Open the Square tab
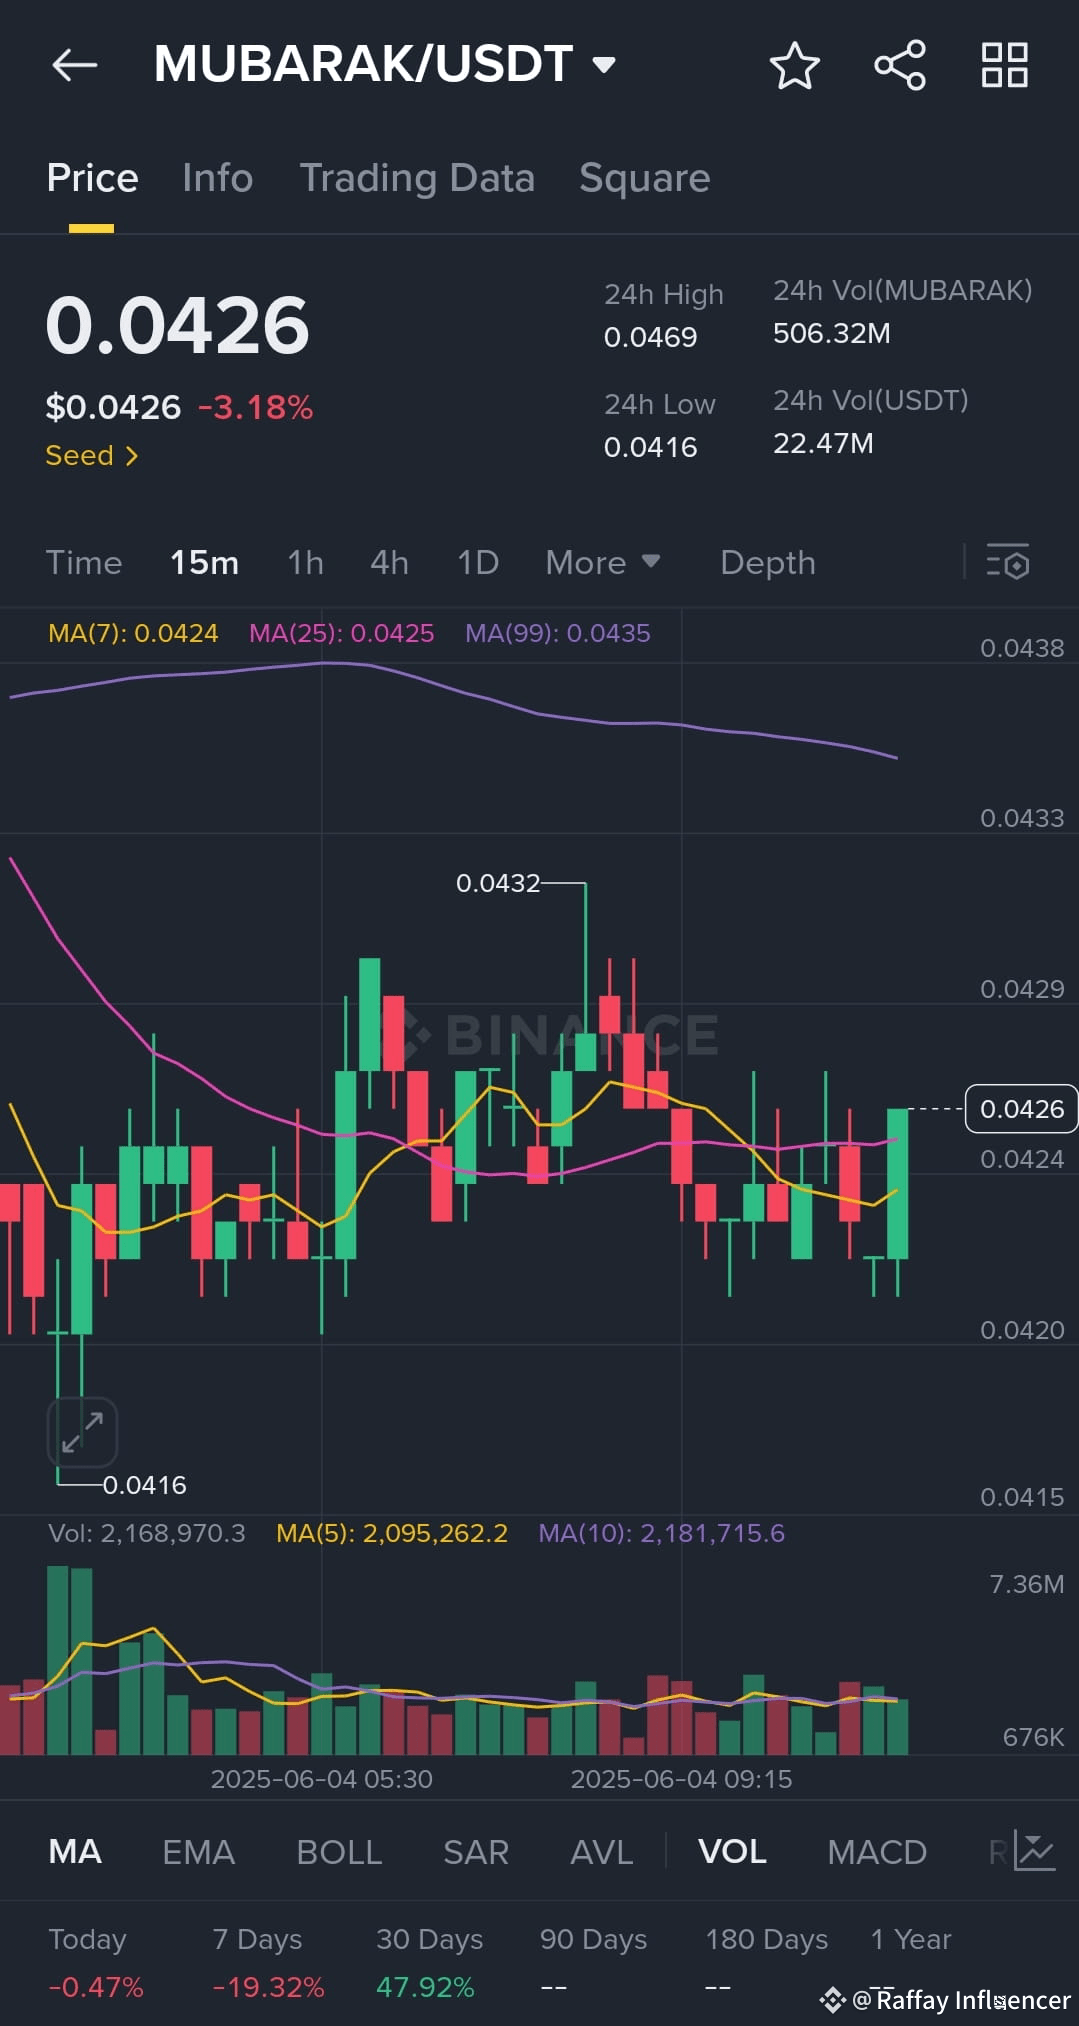This screenshot has width=1079, height=2026. click(645, 178)
